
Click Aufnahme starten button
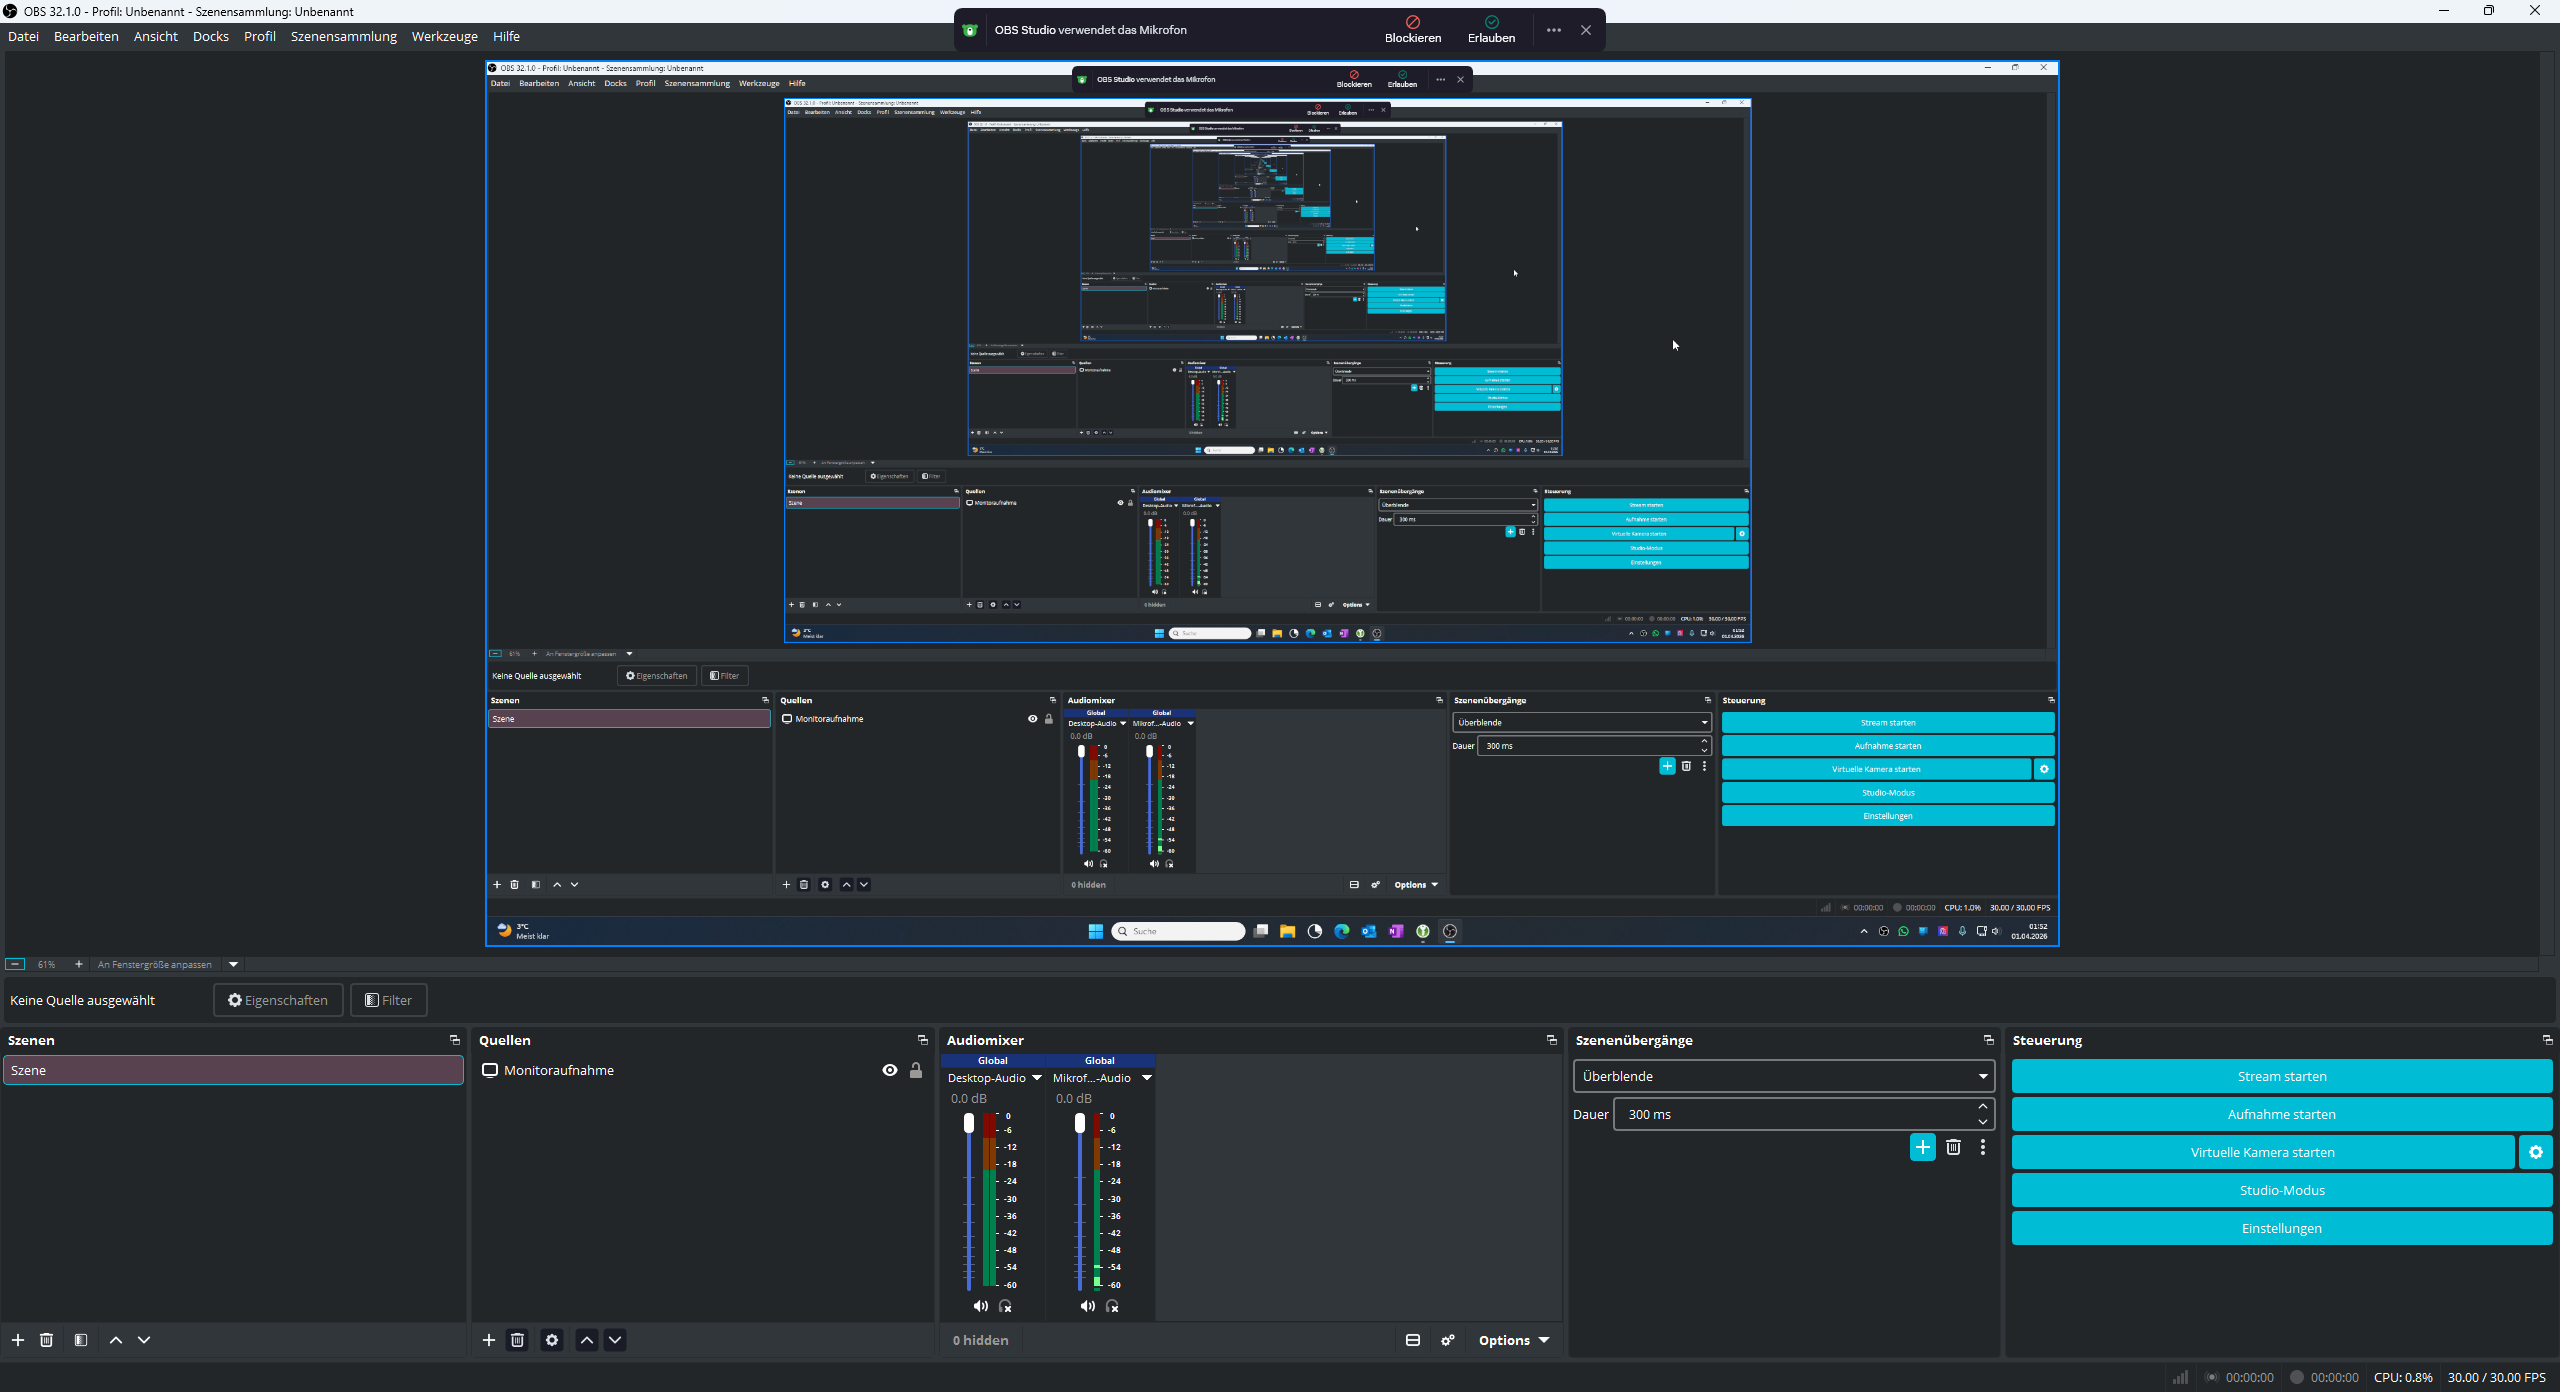click(2282, 1114)
